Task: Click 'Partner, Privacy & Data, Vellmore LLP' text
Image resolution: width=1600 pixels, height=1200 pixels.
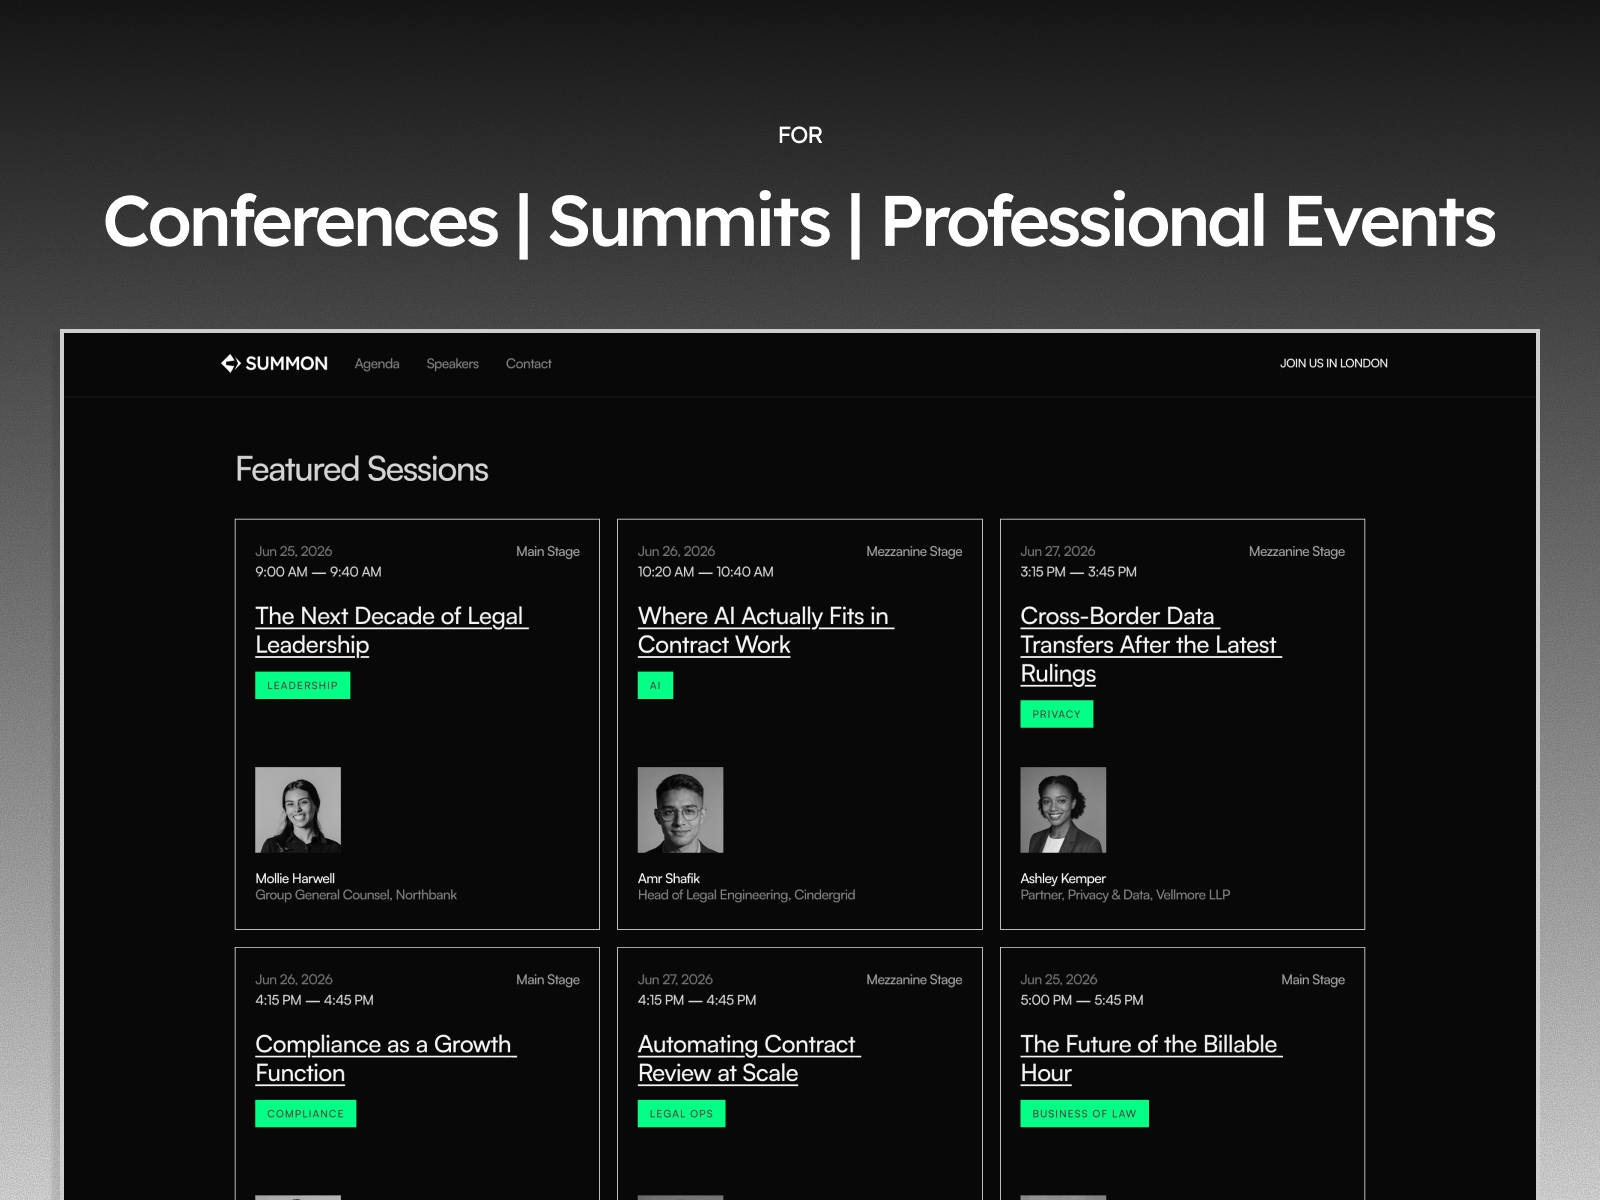Action: (1125, 895)
